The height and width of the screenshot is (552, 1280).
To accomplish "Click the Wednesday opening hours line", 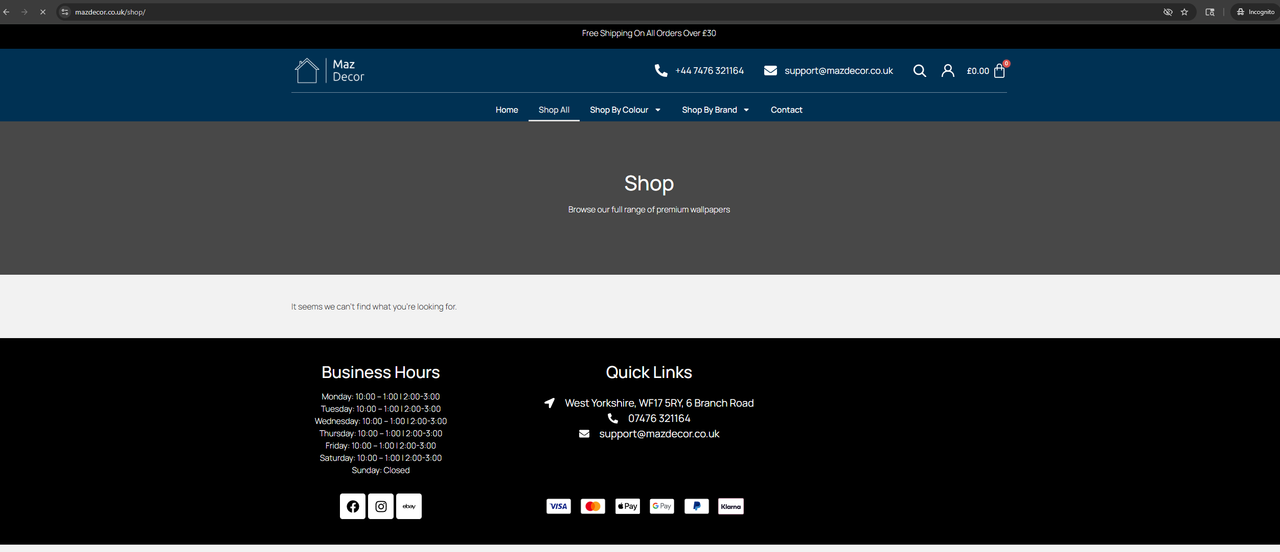I will point(381,421).
